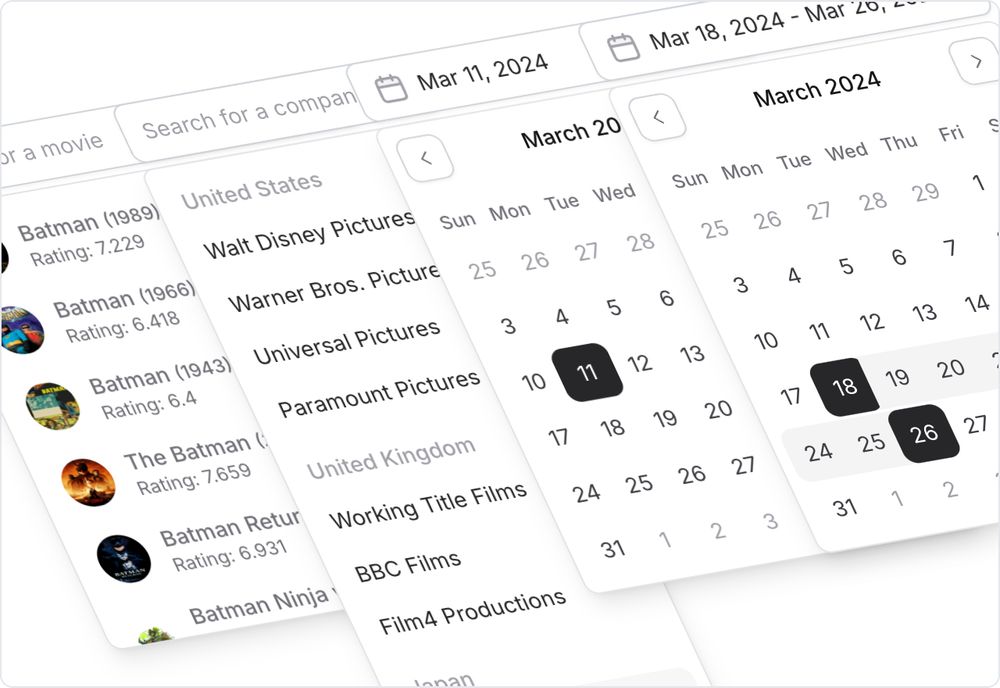The image size is (1000, 688).
Task: Select day 6 in single-date calendar
Action: pos(666,298)
